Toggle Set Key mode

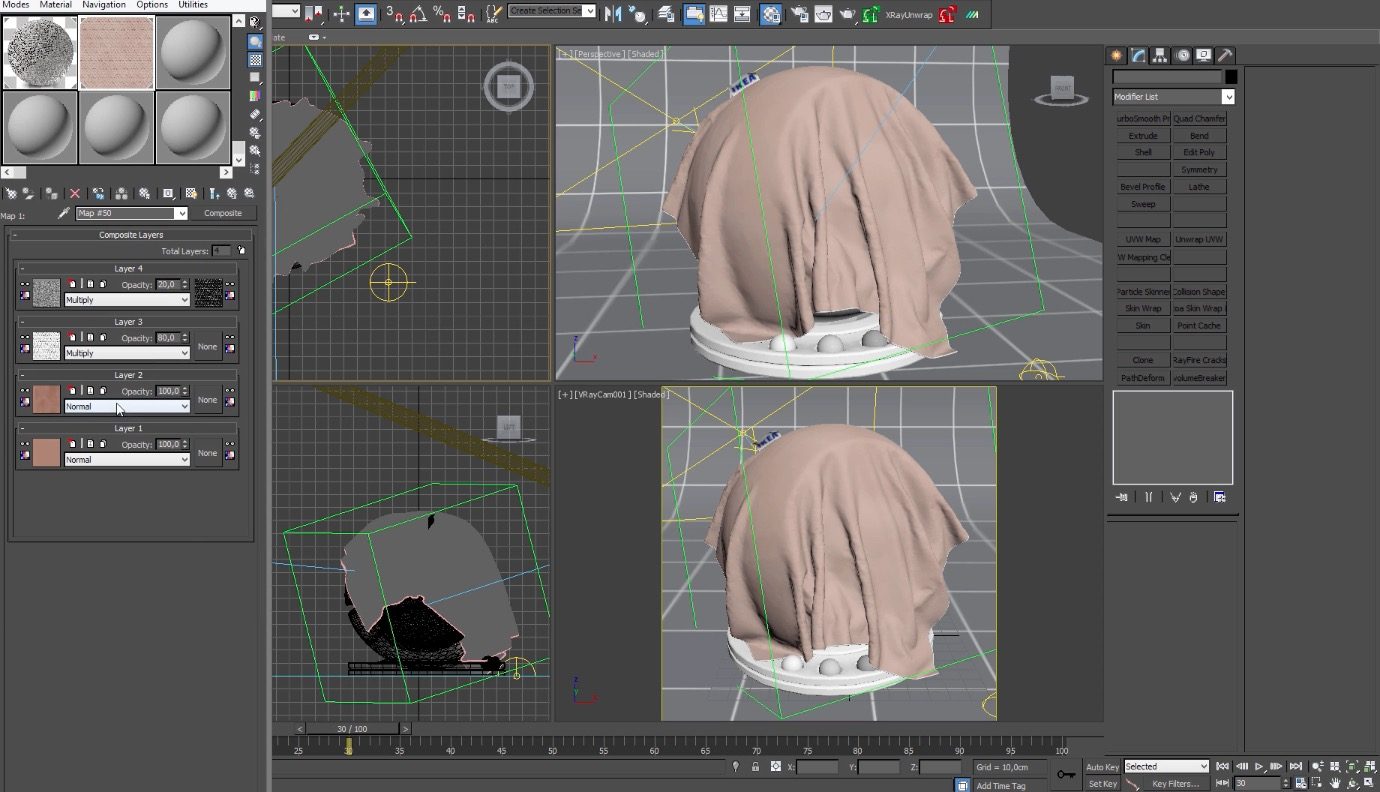pyautogui.click(x=1102, y=784)
